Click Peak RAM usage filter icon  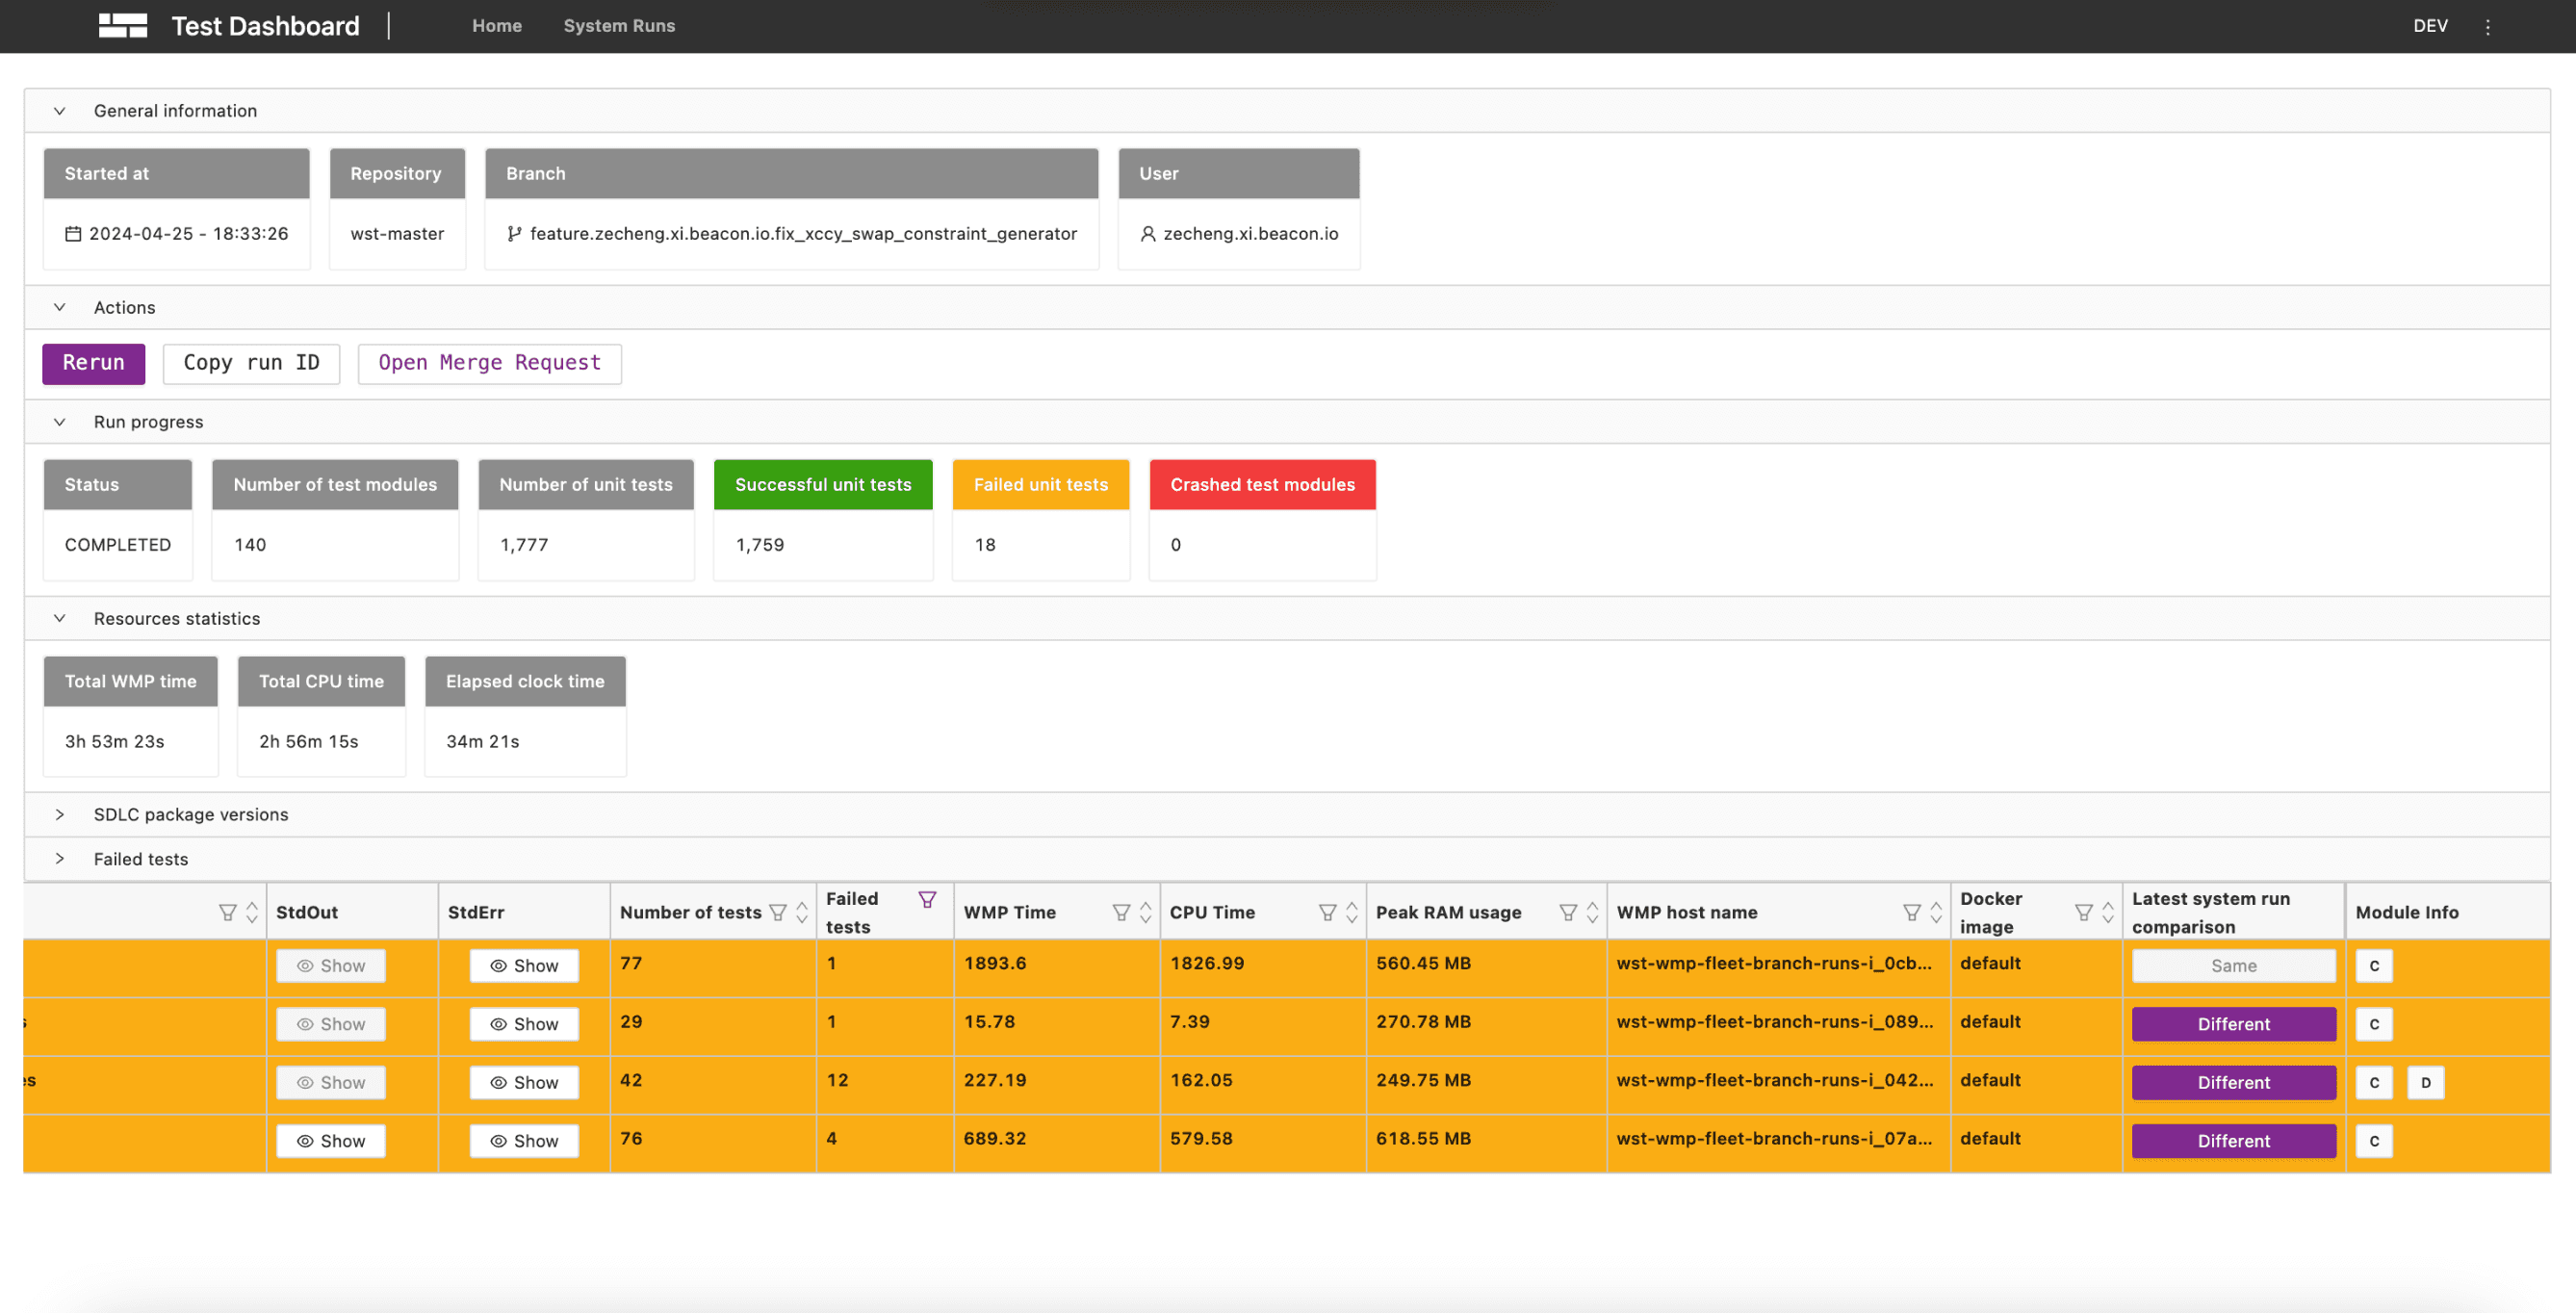point(1568,912)
